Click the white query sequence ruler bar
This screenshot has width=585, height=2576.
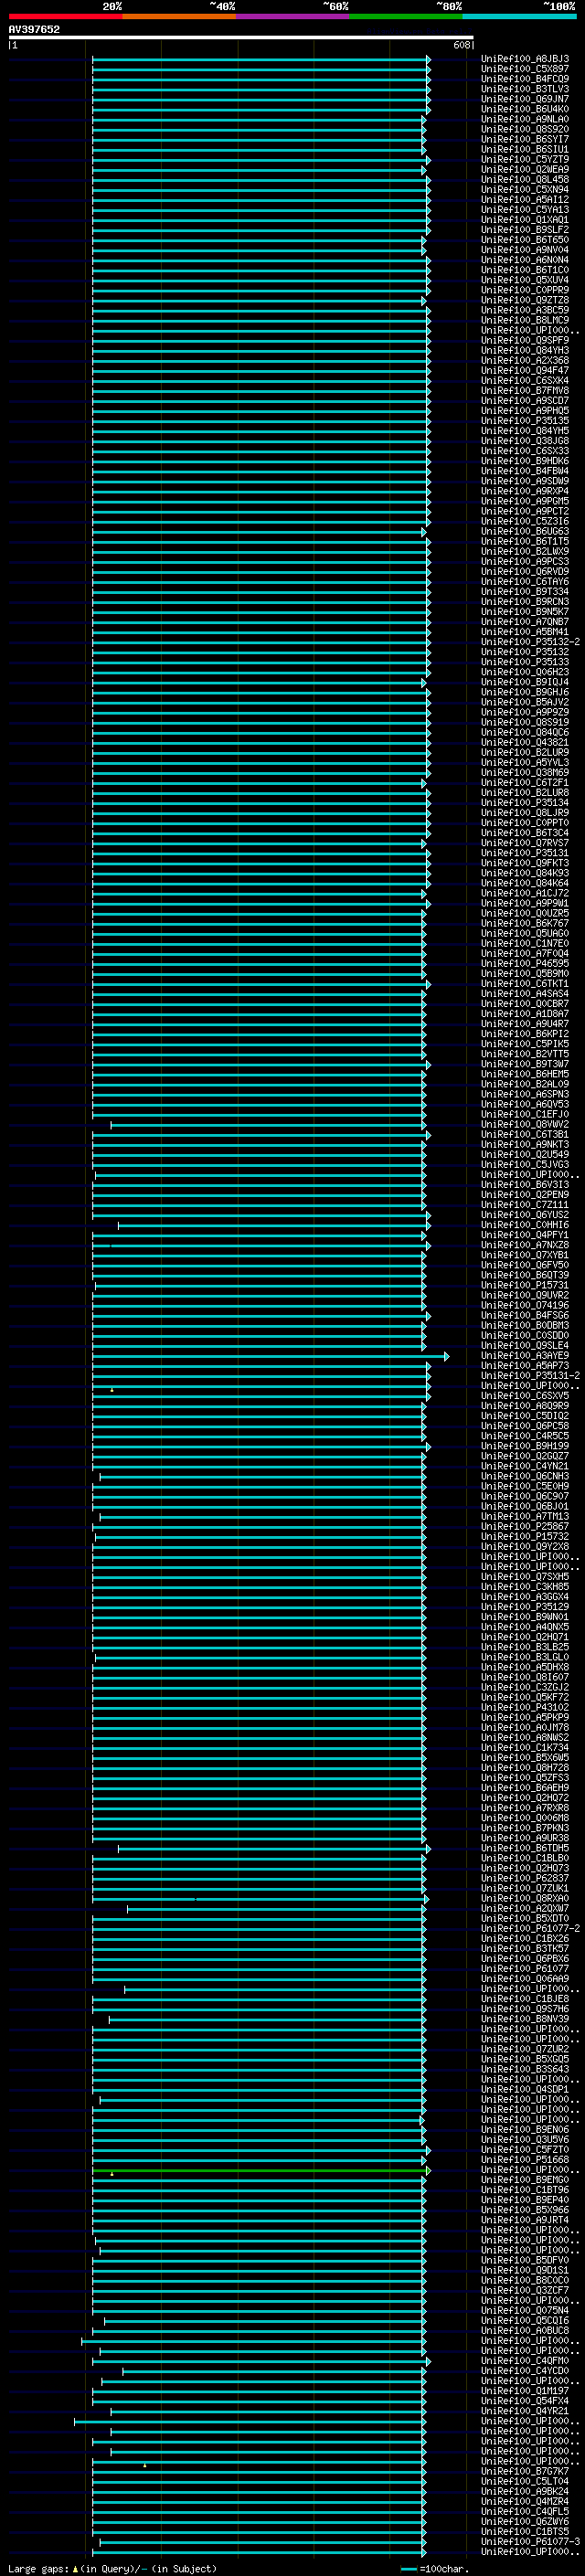pos(241,38)
